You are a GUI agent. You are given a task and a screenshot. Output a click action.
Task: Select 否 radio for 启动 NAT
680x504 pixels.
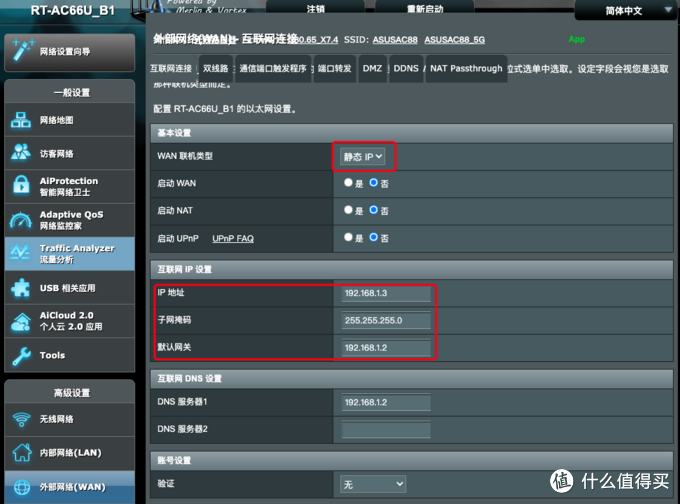click(373, 211)
